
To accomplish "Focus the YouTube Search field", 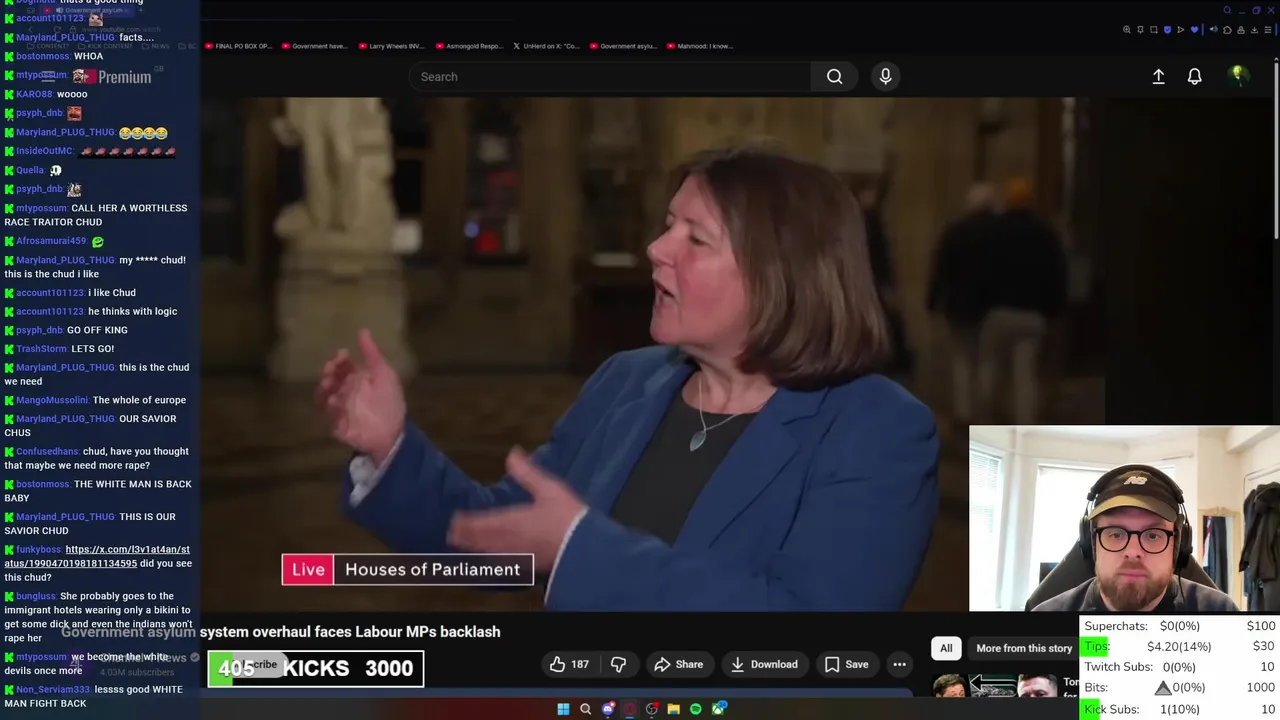I will point(610,76).
